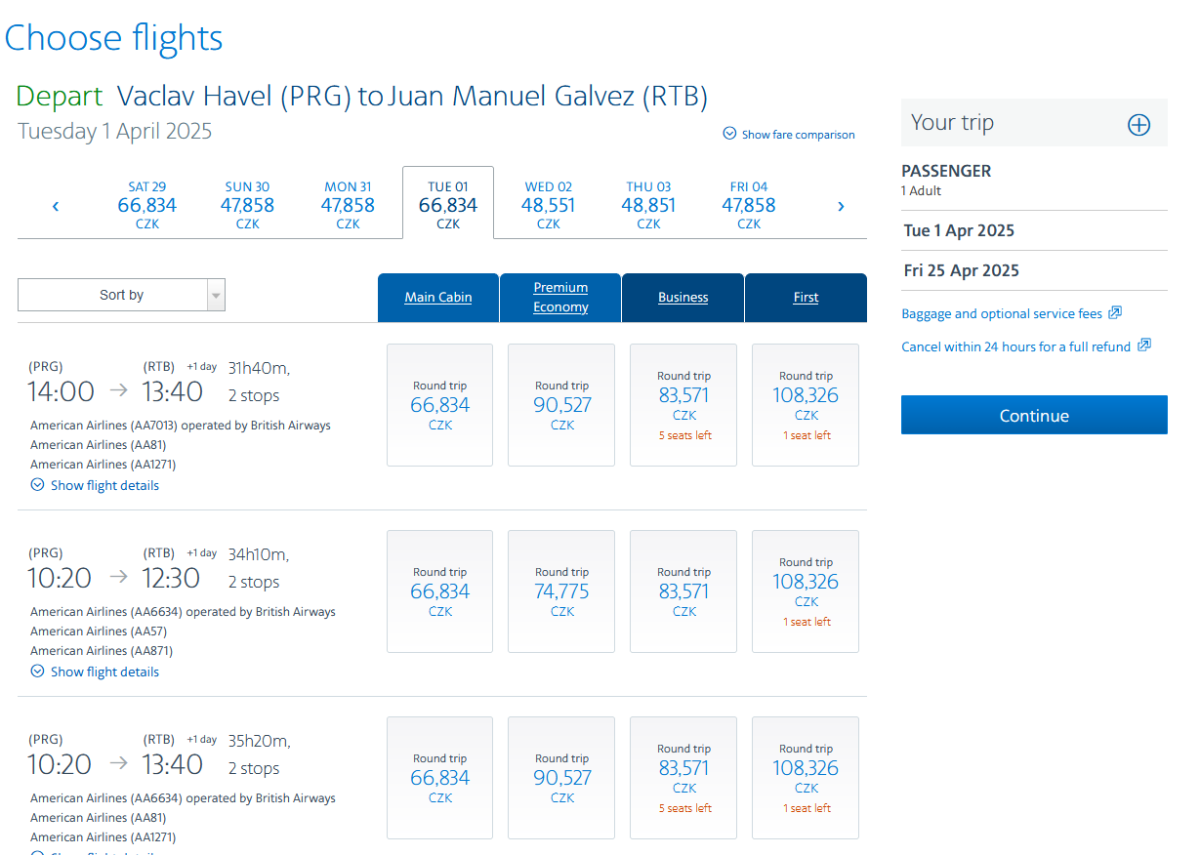Switch to the First tab
The image size is (1200, 855).
coord(806,297)
